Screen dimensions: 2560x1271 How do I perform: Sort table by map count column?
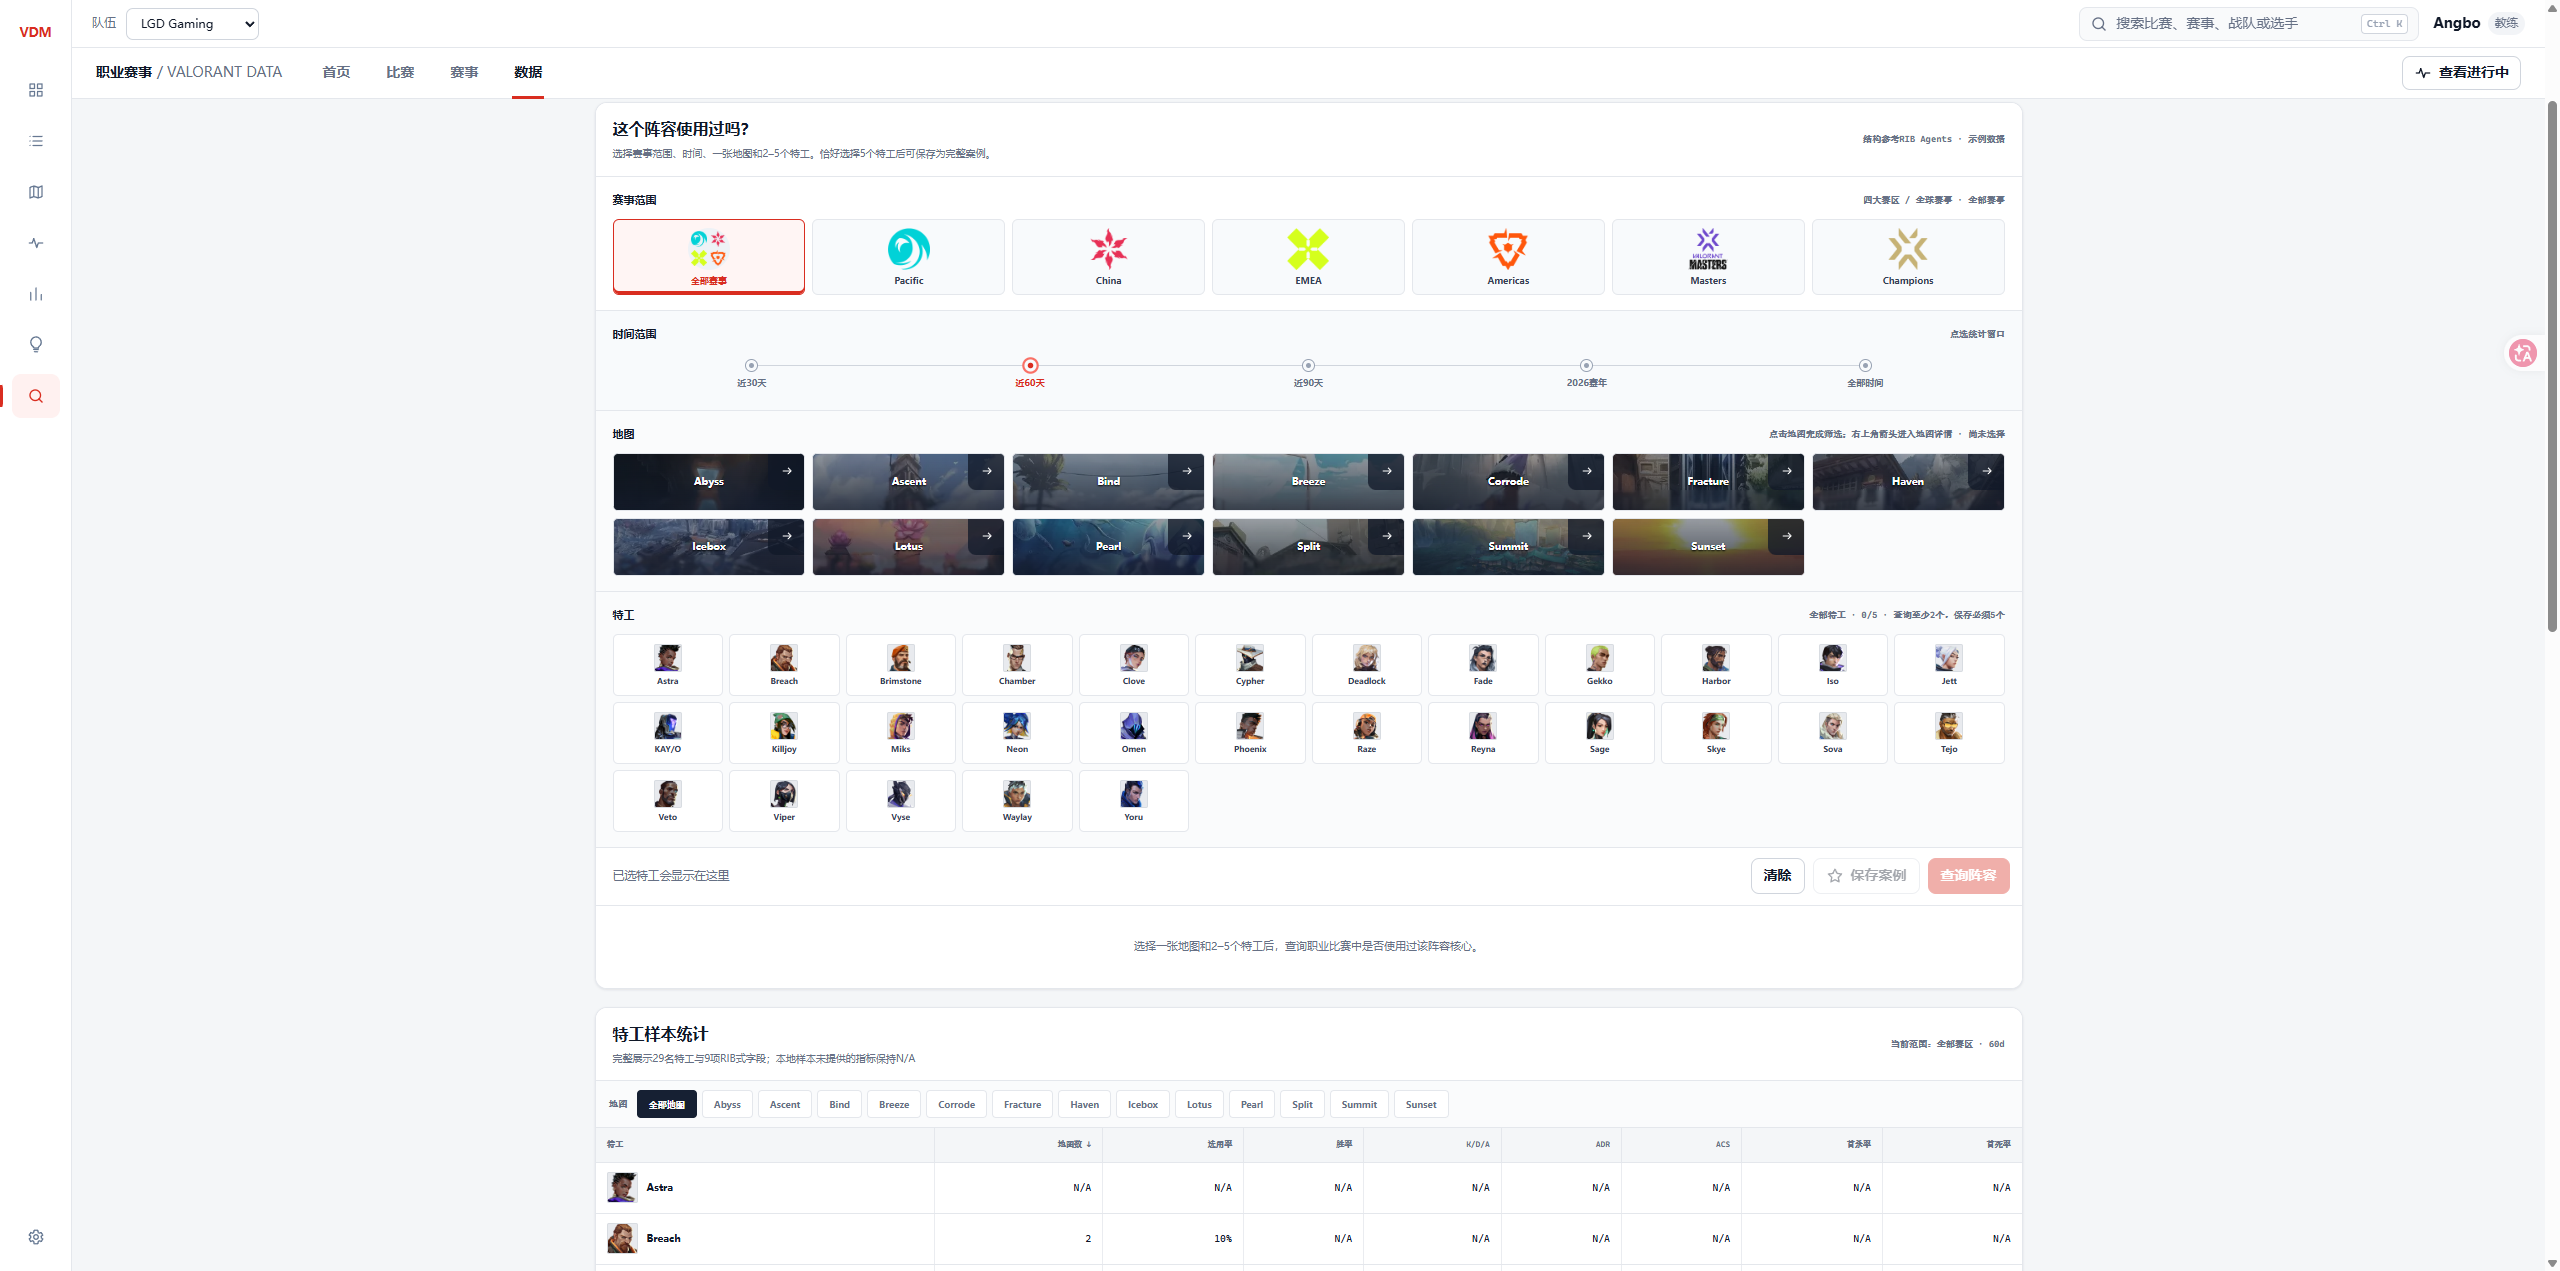tap(1074, 1144)
